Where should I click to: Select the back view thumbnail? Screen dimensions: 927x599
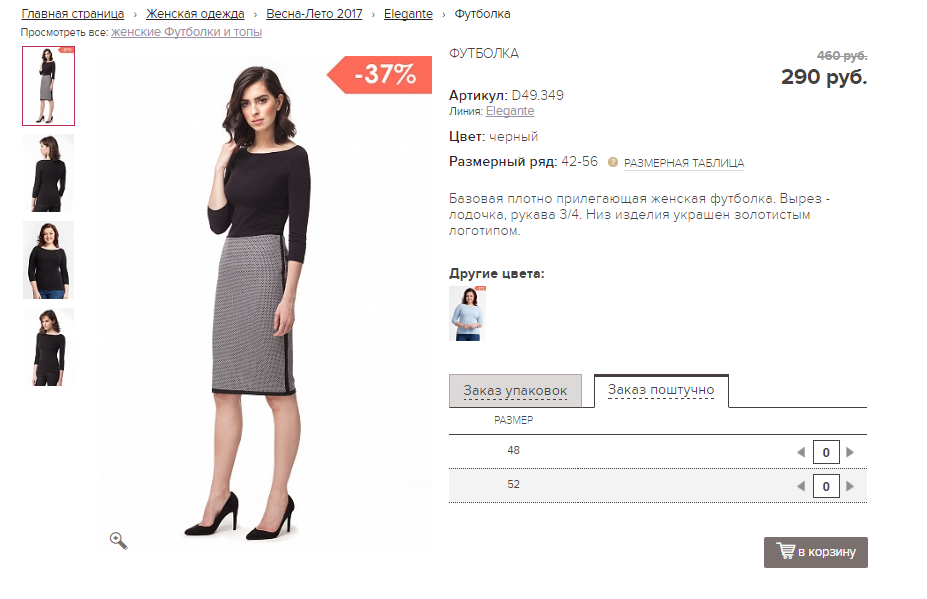point(48,173)
